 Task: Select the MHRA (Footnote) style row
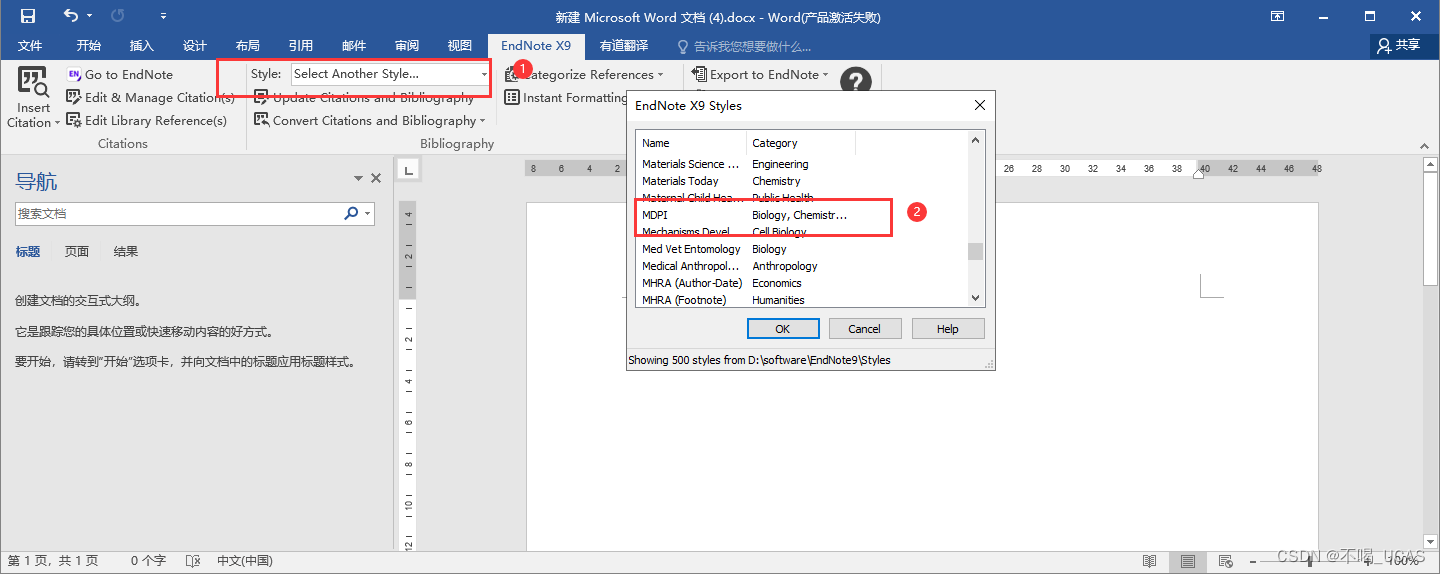pyautogui.click(x=802, y=300)
